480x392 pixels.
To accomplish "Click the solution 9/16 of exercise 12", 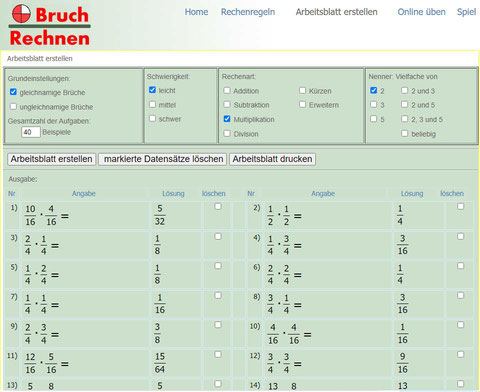I will 402,363.
